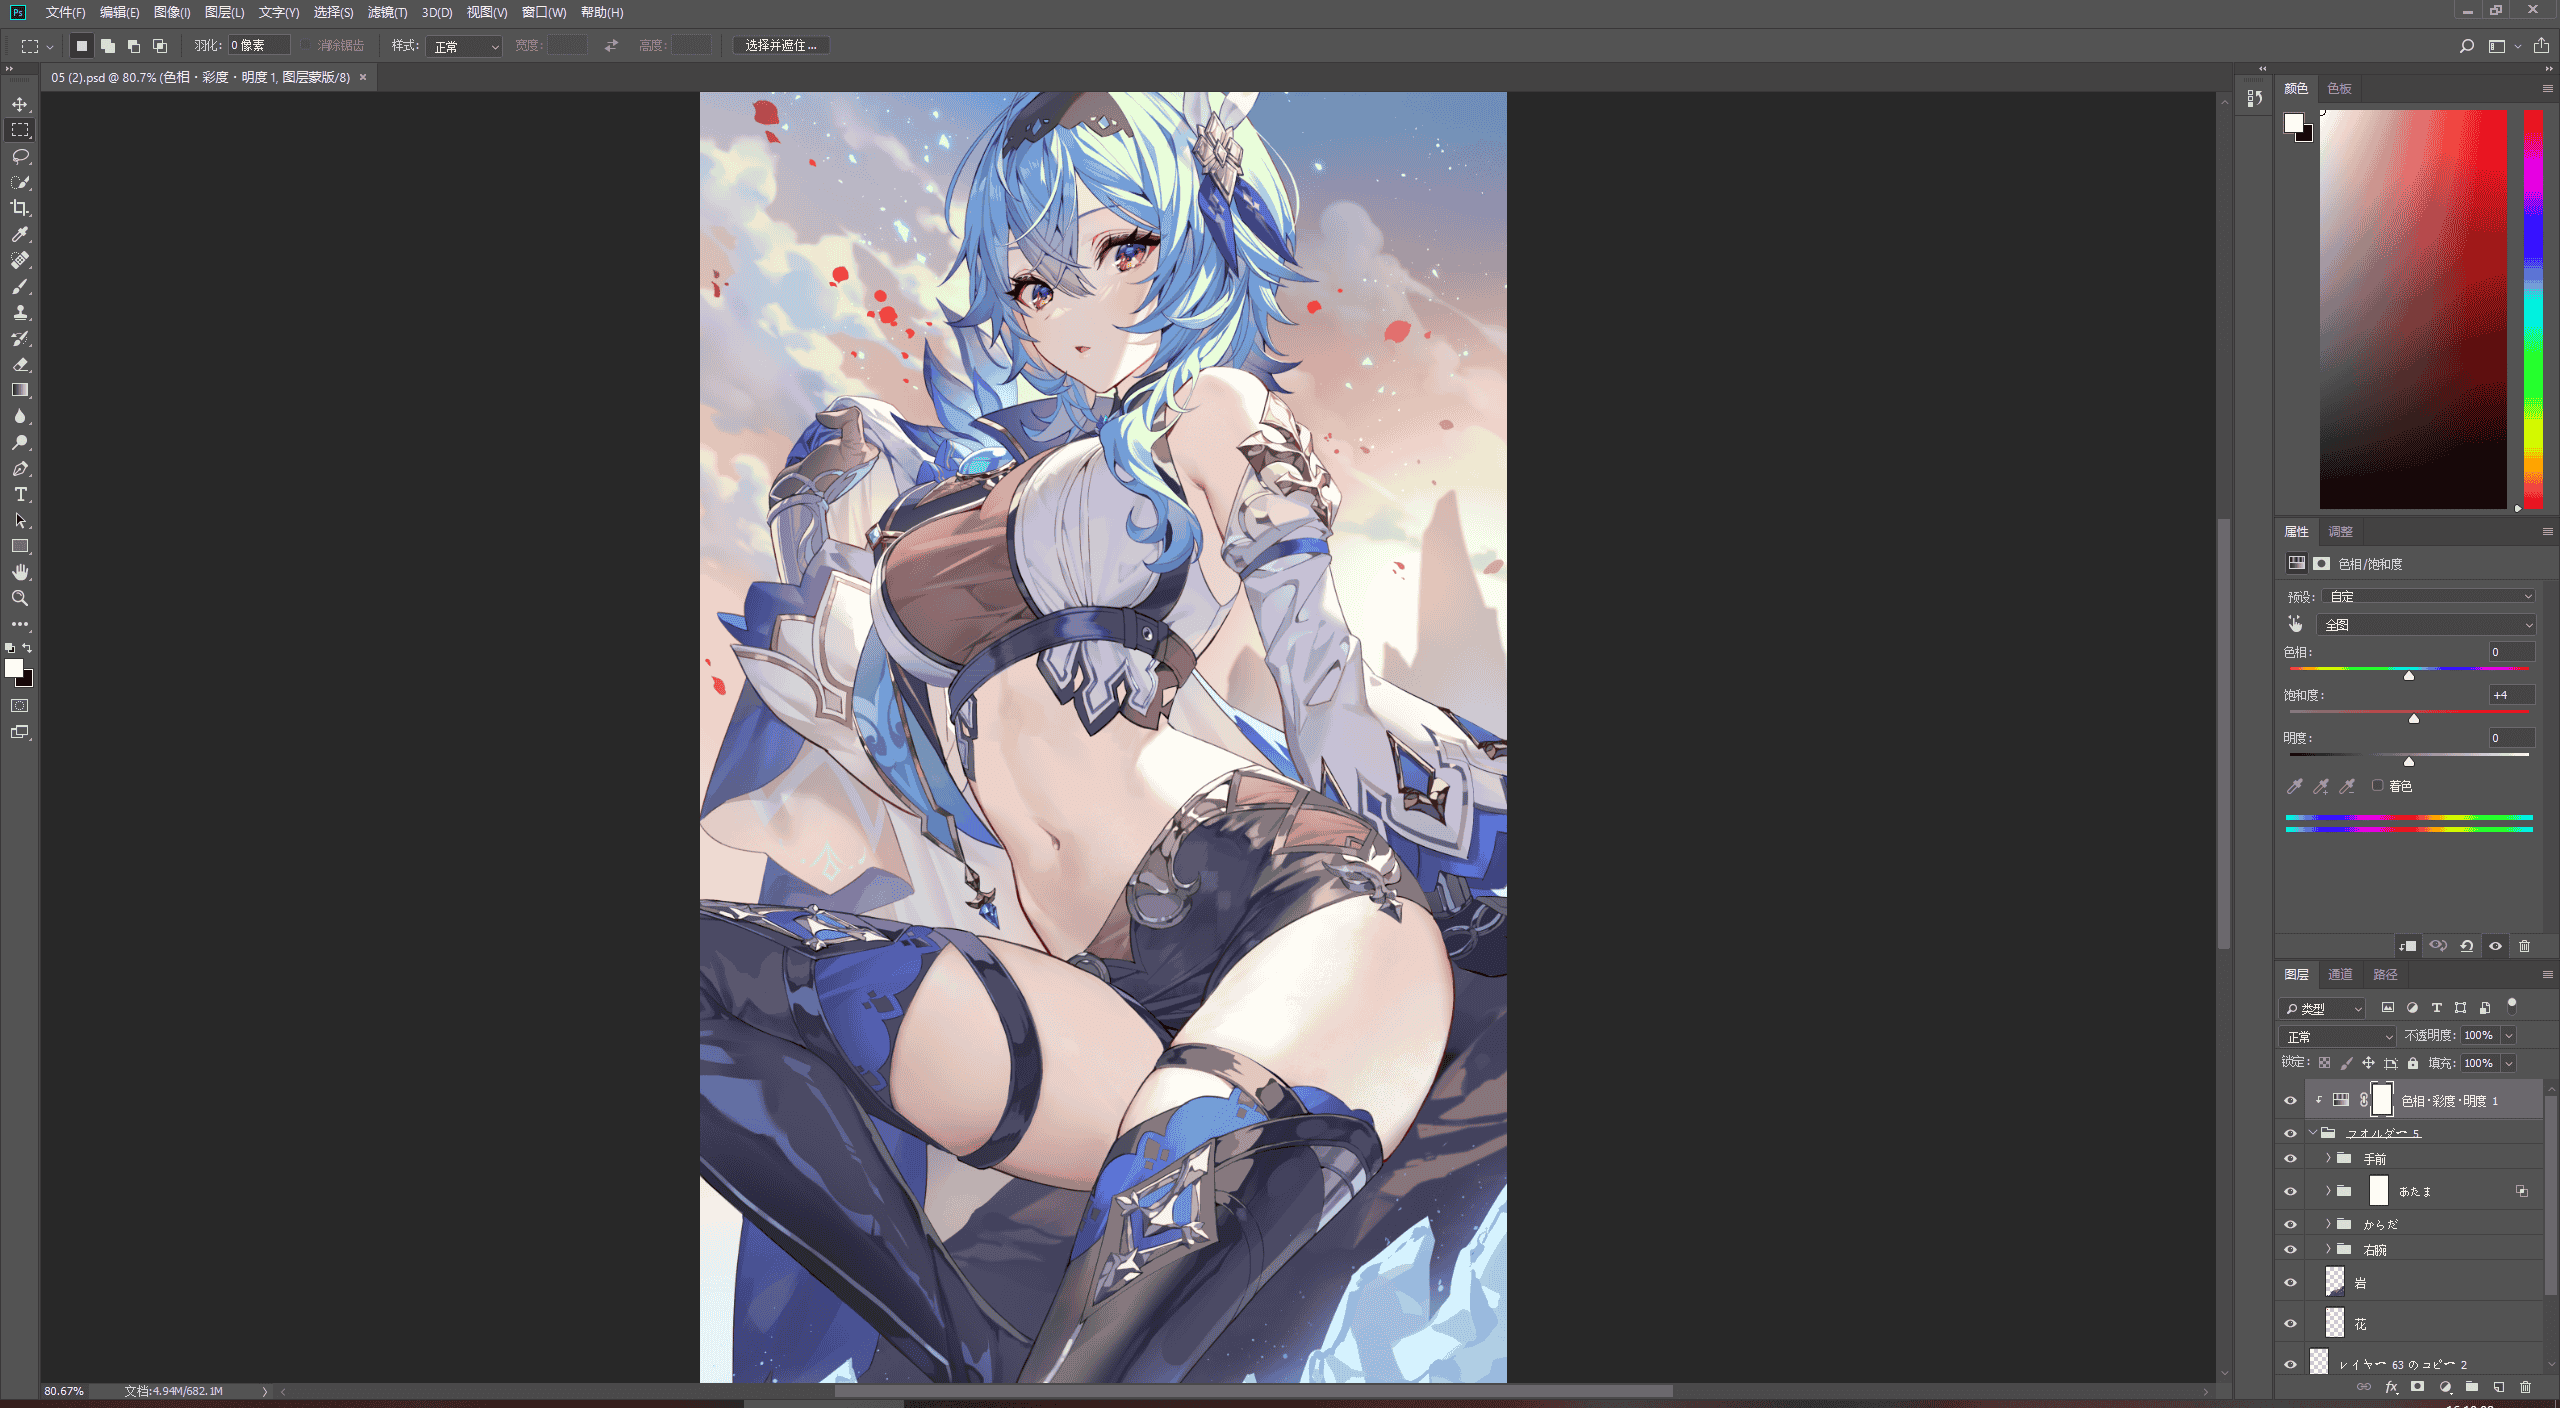Hide the 色相·彩度·明度 1 layer

(2290, 1101)
